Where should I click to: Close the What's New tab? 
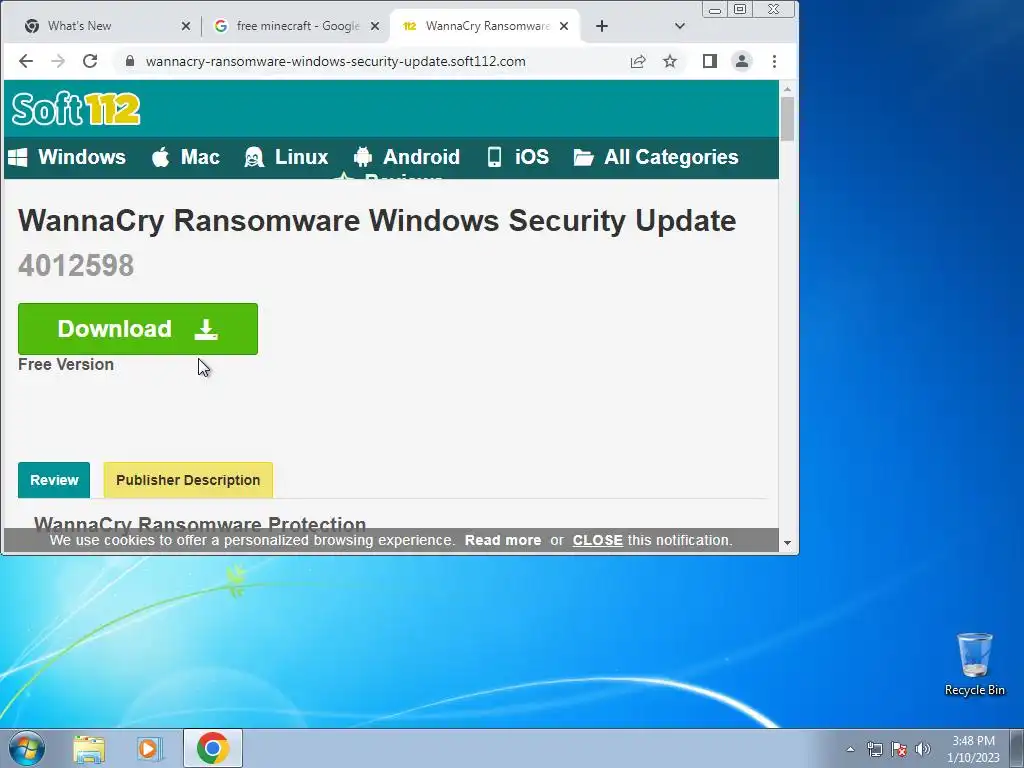pyautogui.click(x=186, y=26)
